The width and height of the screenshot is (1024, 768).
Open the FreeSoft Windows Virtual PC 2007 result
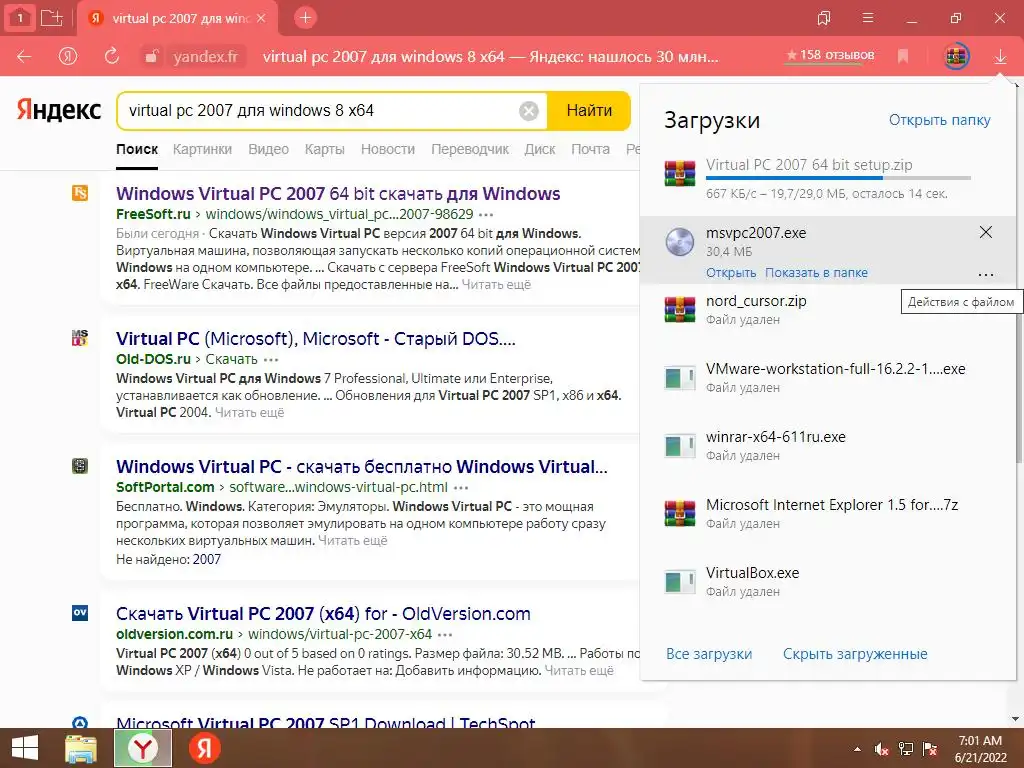coord(338,194)
